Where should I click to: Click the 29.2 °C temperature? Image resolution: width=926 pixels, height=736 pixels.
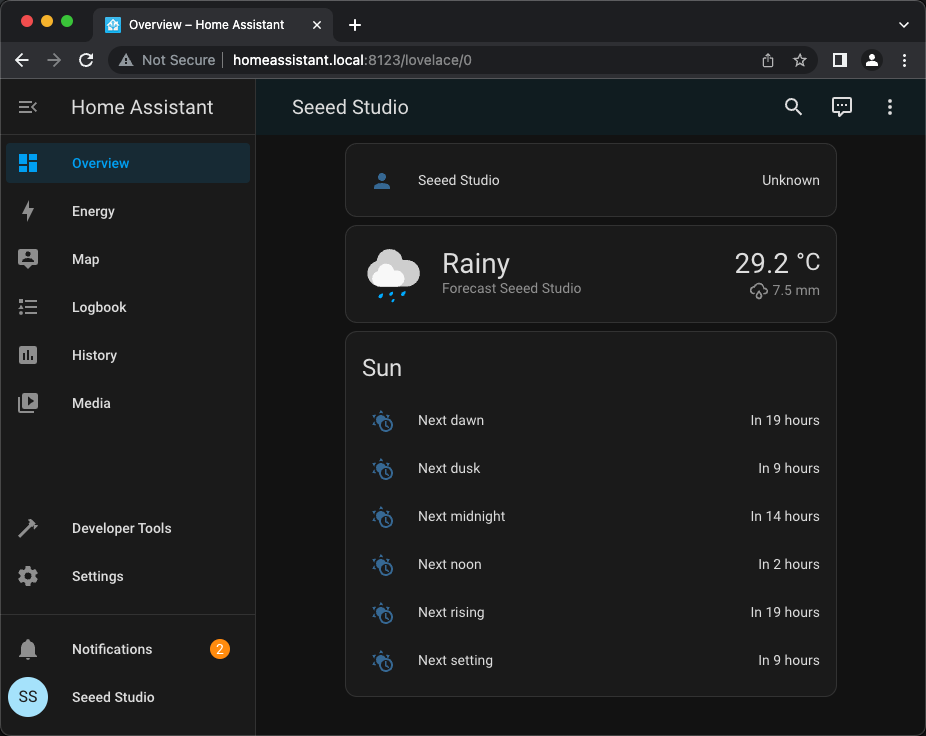tap(777, 263)
